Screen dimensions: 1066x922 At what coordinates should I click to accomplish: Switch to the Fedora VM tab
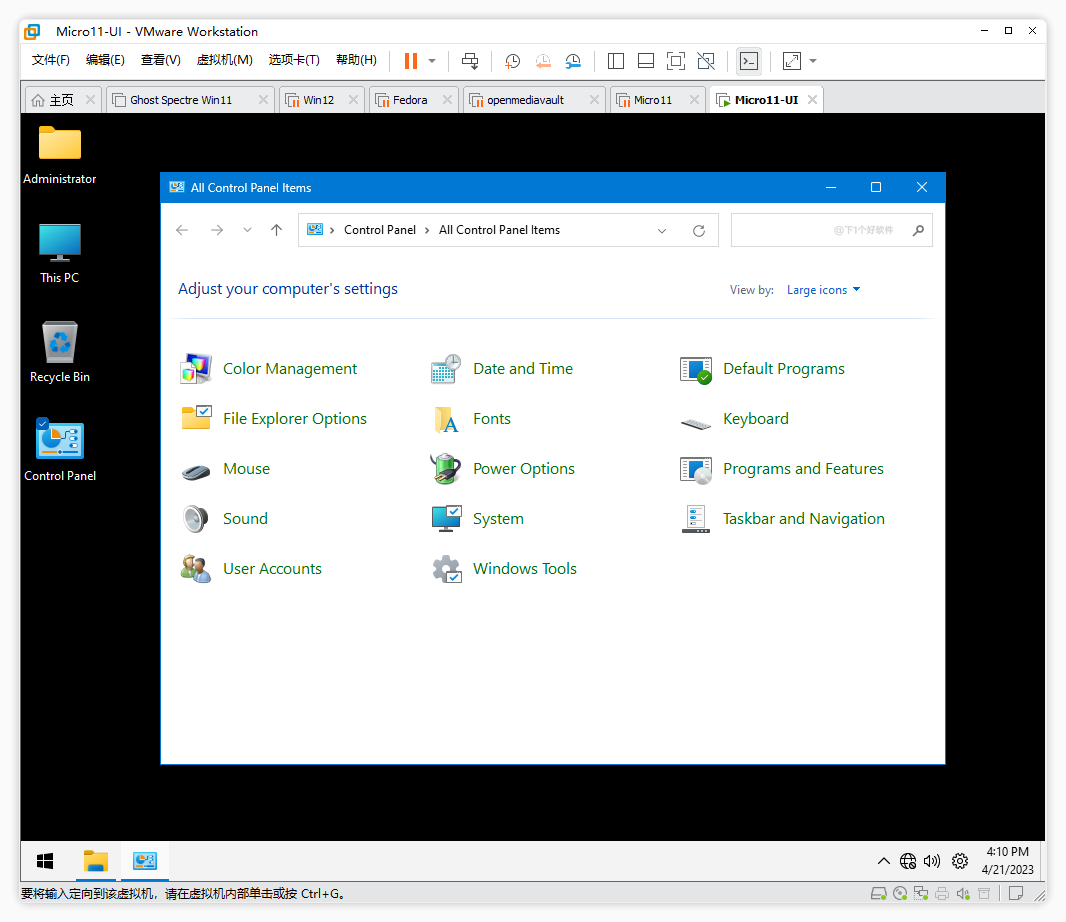click(x=410, y=100)
